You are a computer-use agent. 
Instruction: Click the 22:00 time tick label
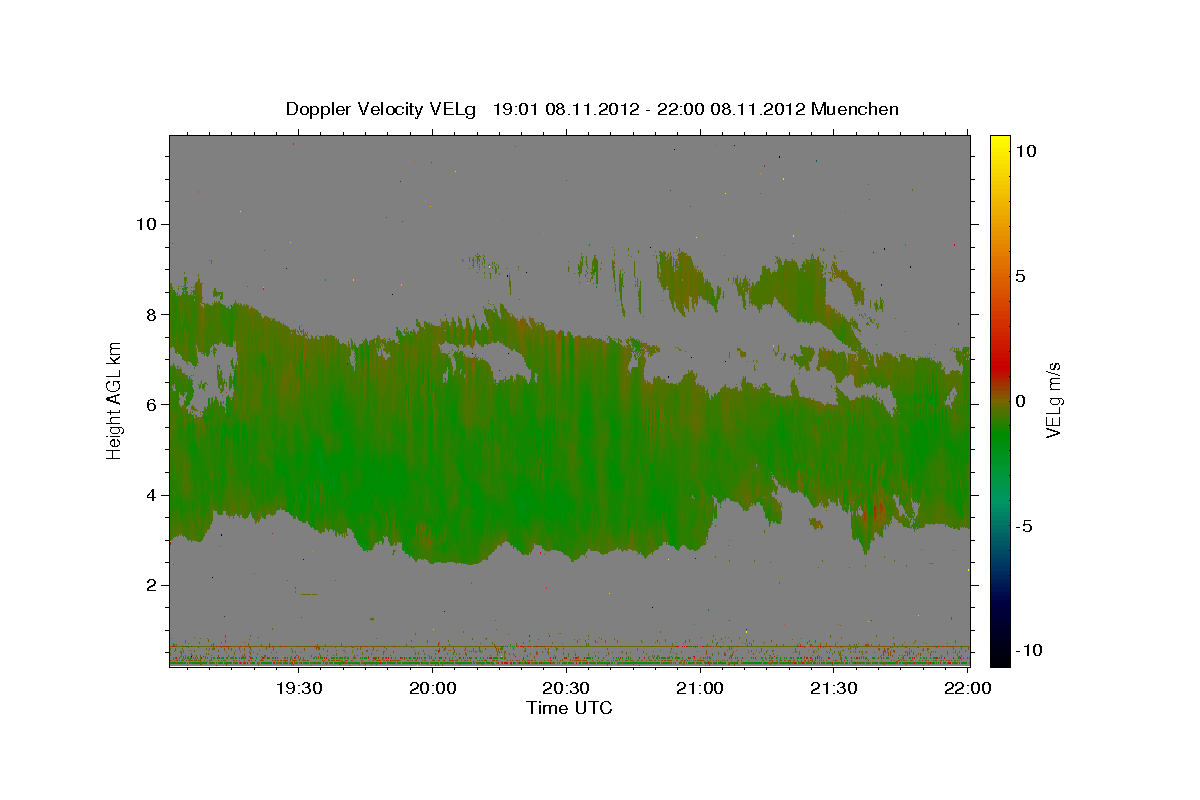click(967, 688)
